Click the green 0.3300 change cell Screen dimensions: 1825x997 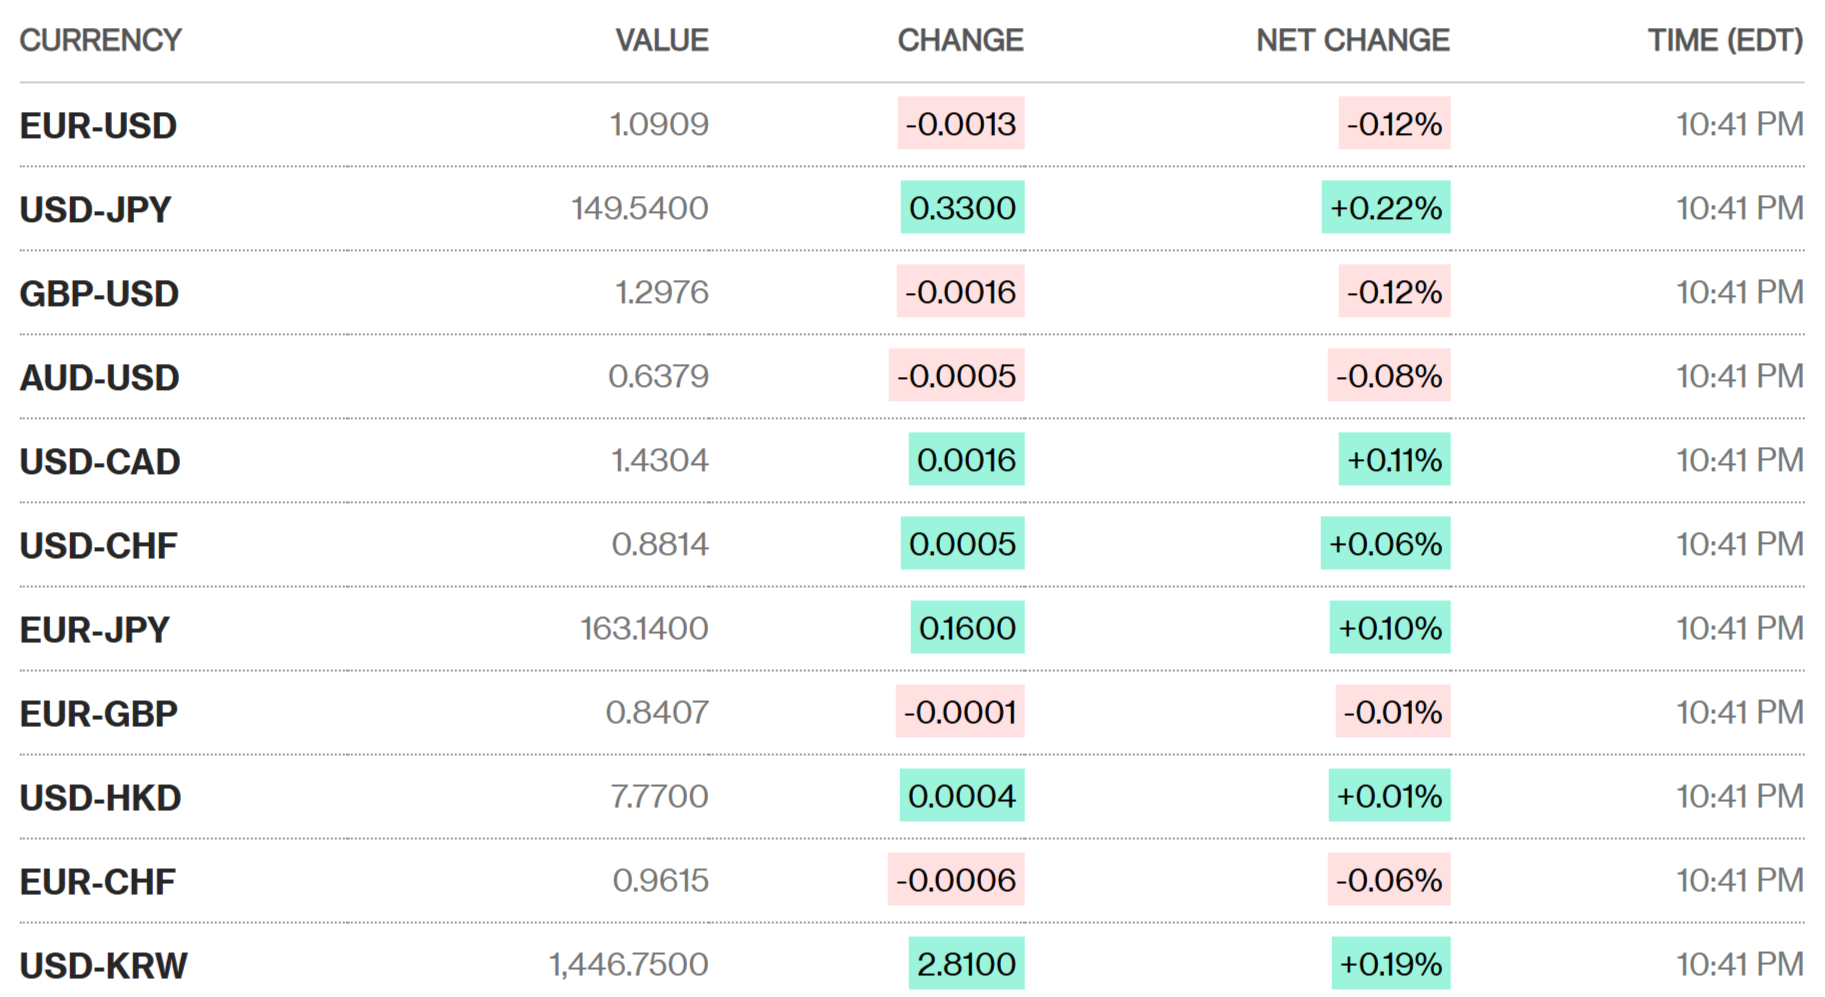click(x=962, y=208)
